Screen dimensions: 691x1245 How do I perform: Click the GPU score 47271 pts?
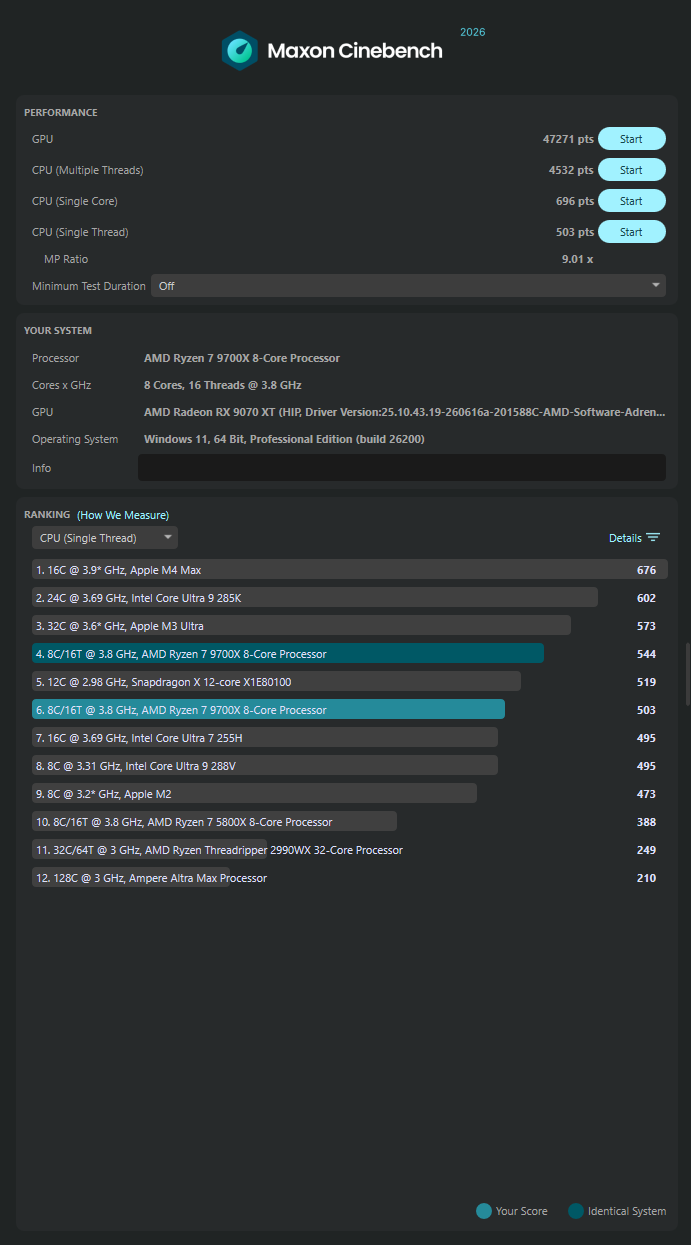click(x=568, y=139)
